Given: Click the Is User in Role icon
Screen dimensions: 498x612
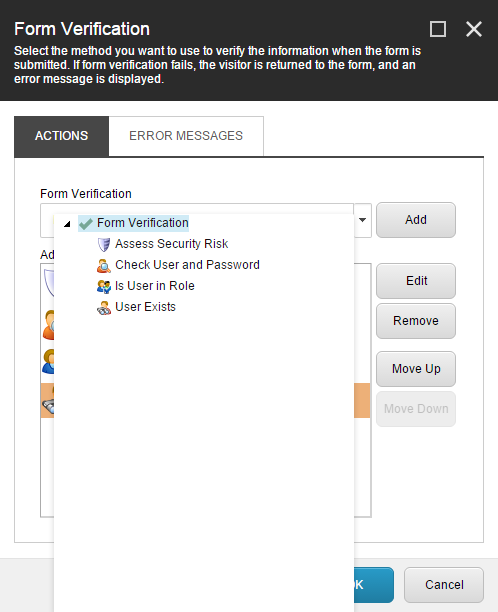Looking at the screenshot, I should click(x=104, y=286).
